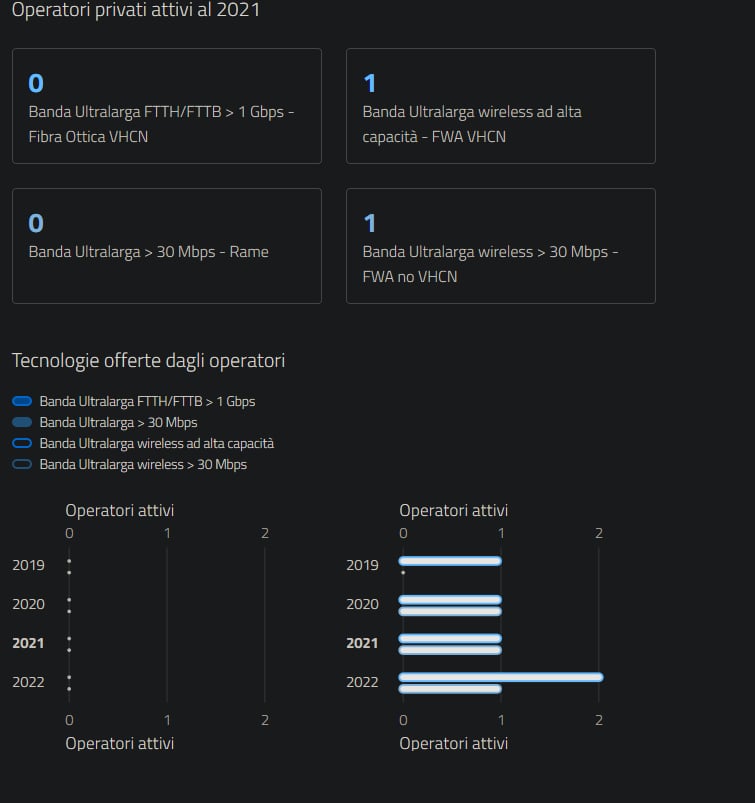Select the 2019 year label in left chart

(x=28, y=565)
